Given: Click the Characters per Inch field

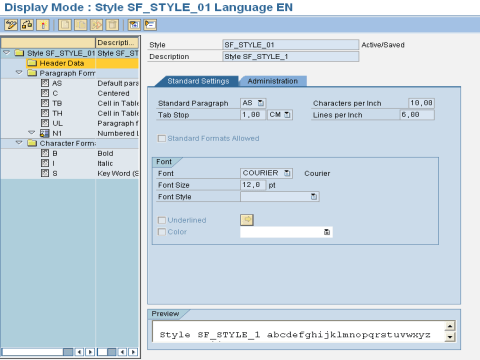Looking at the screenshot, I should point(421,103).
